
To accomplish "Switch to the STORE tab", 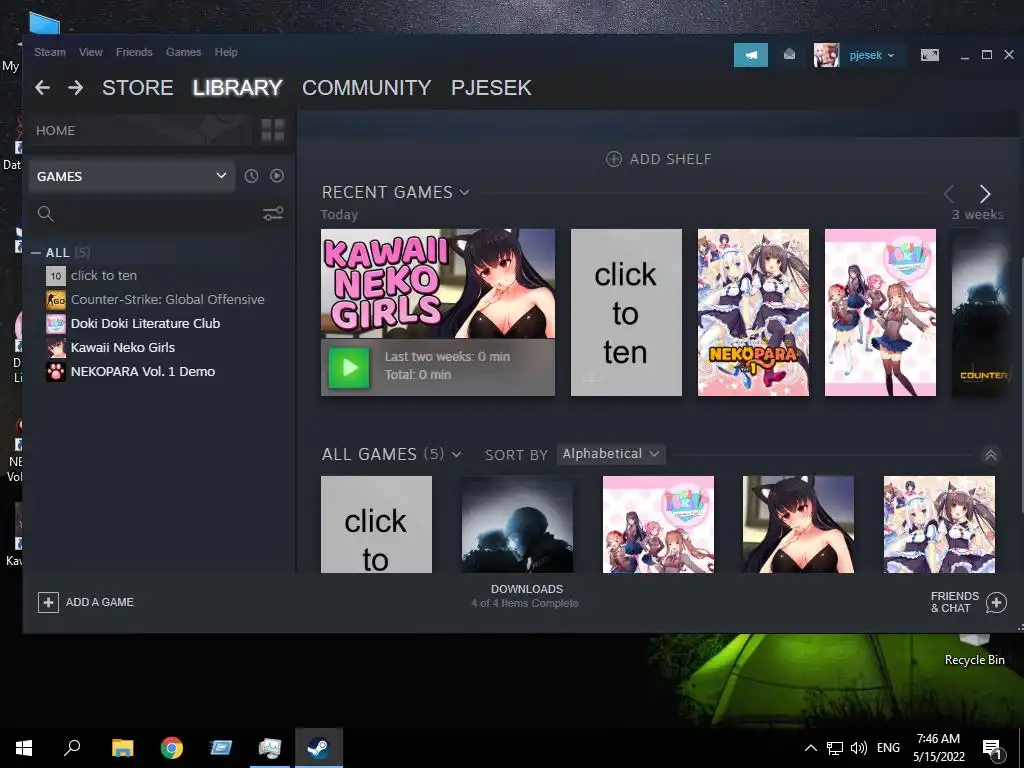I will pyautogui.click(x=137, y=88).
